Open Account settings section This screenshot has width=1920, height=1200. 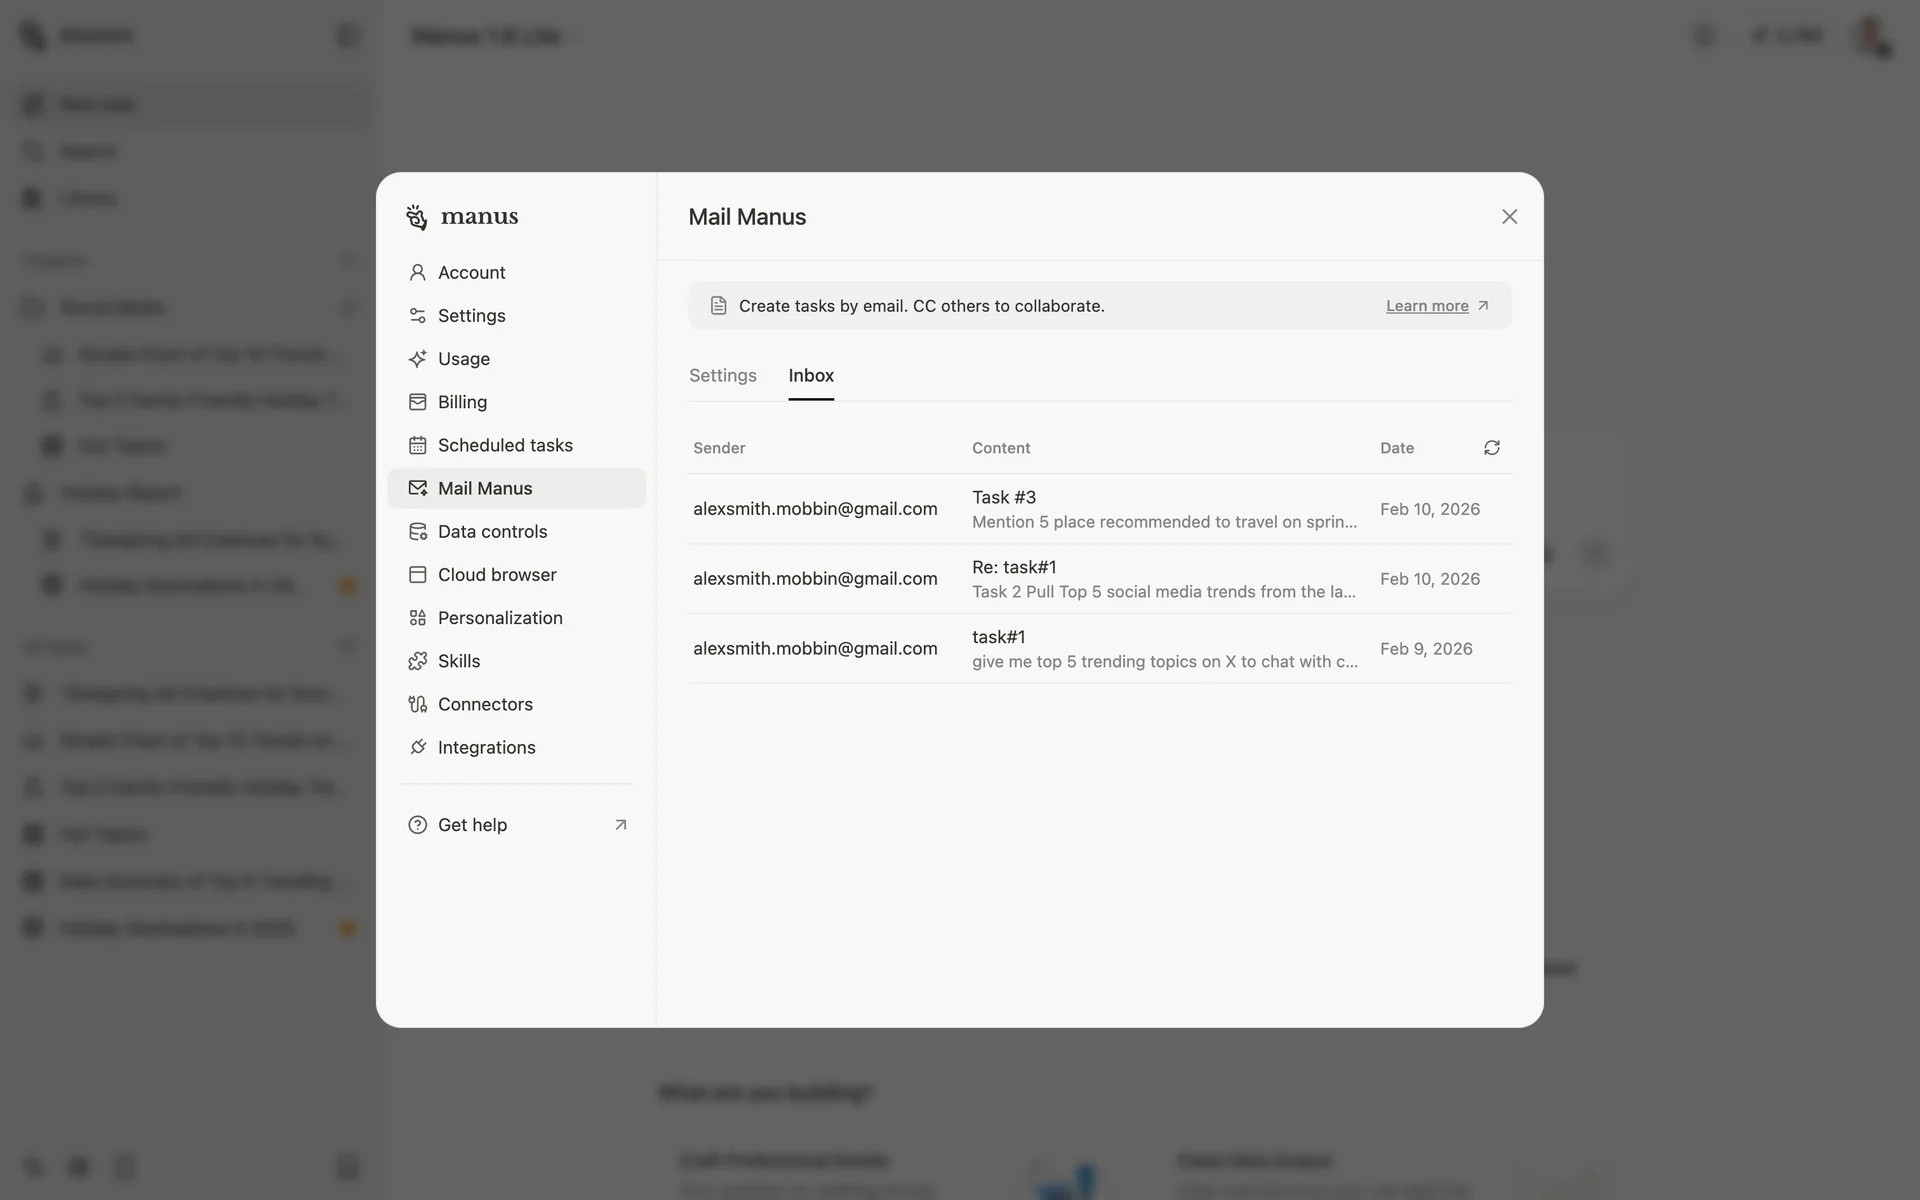[x=471, y=273]
